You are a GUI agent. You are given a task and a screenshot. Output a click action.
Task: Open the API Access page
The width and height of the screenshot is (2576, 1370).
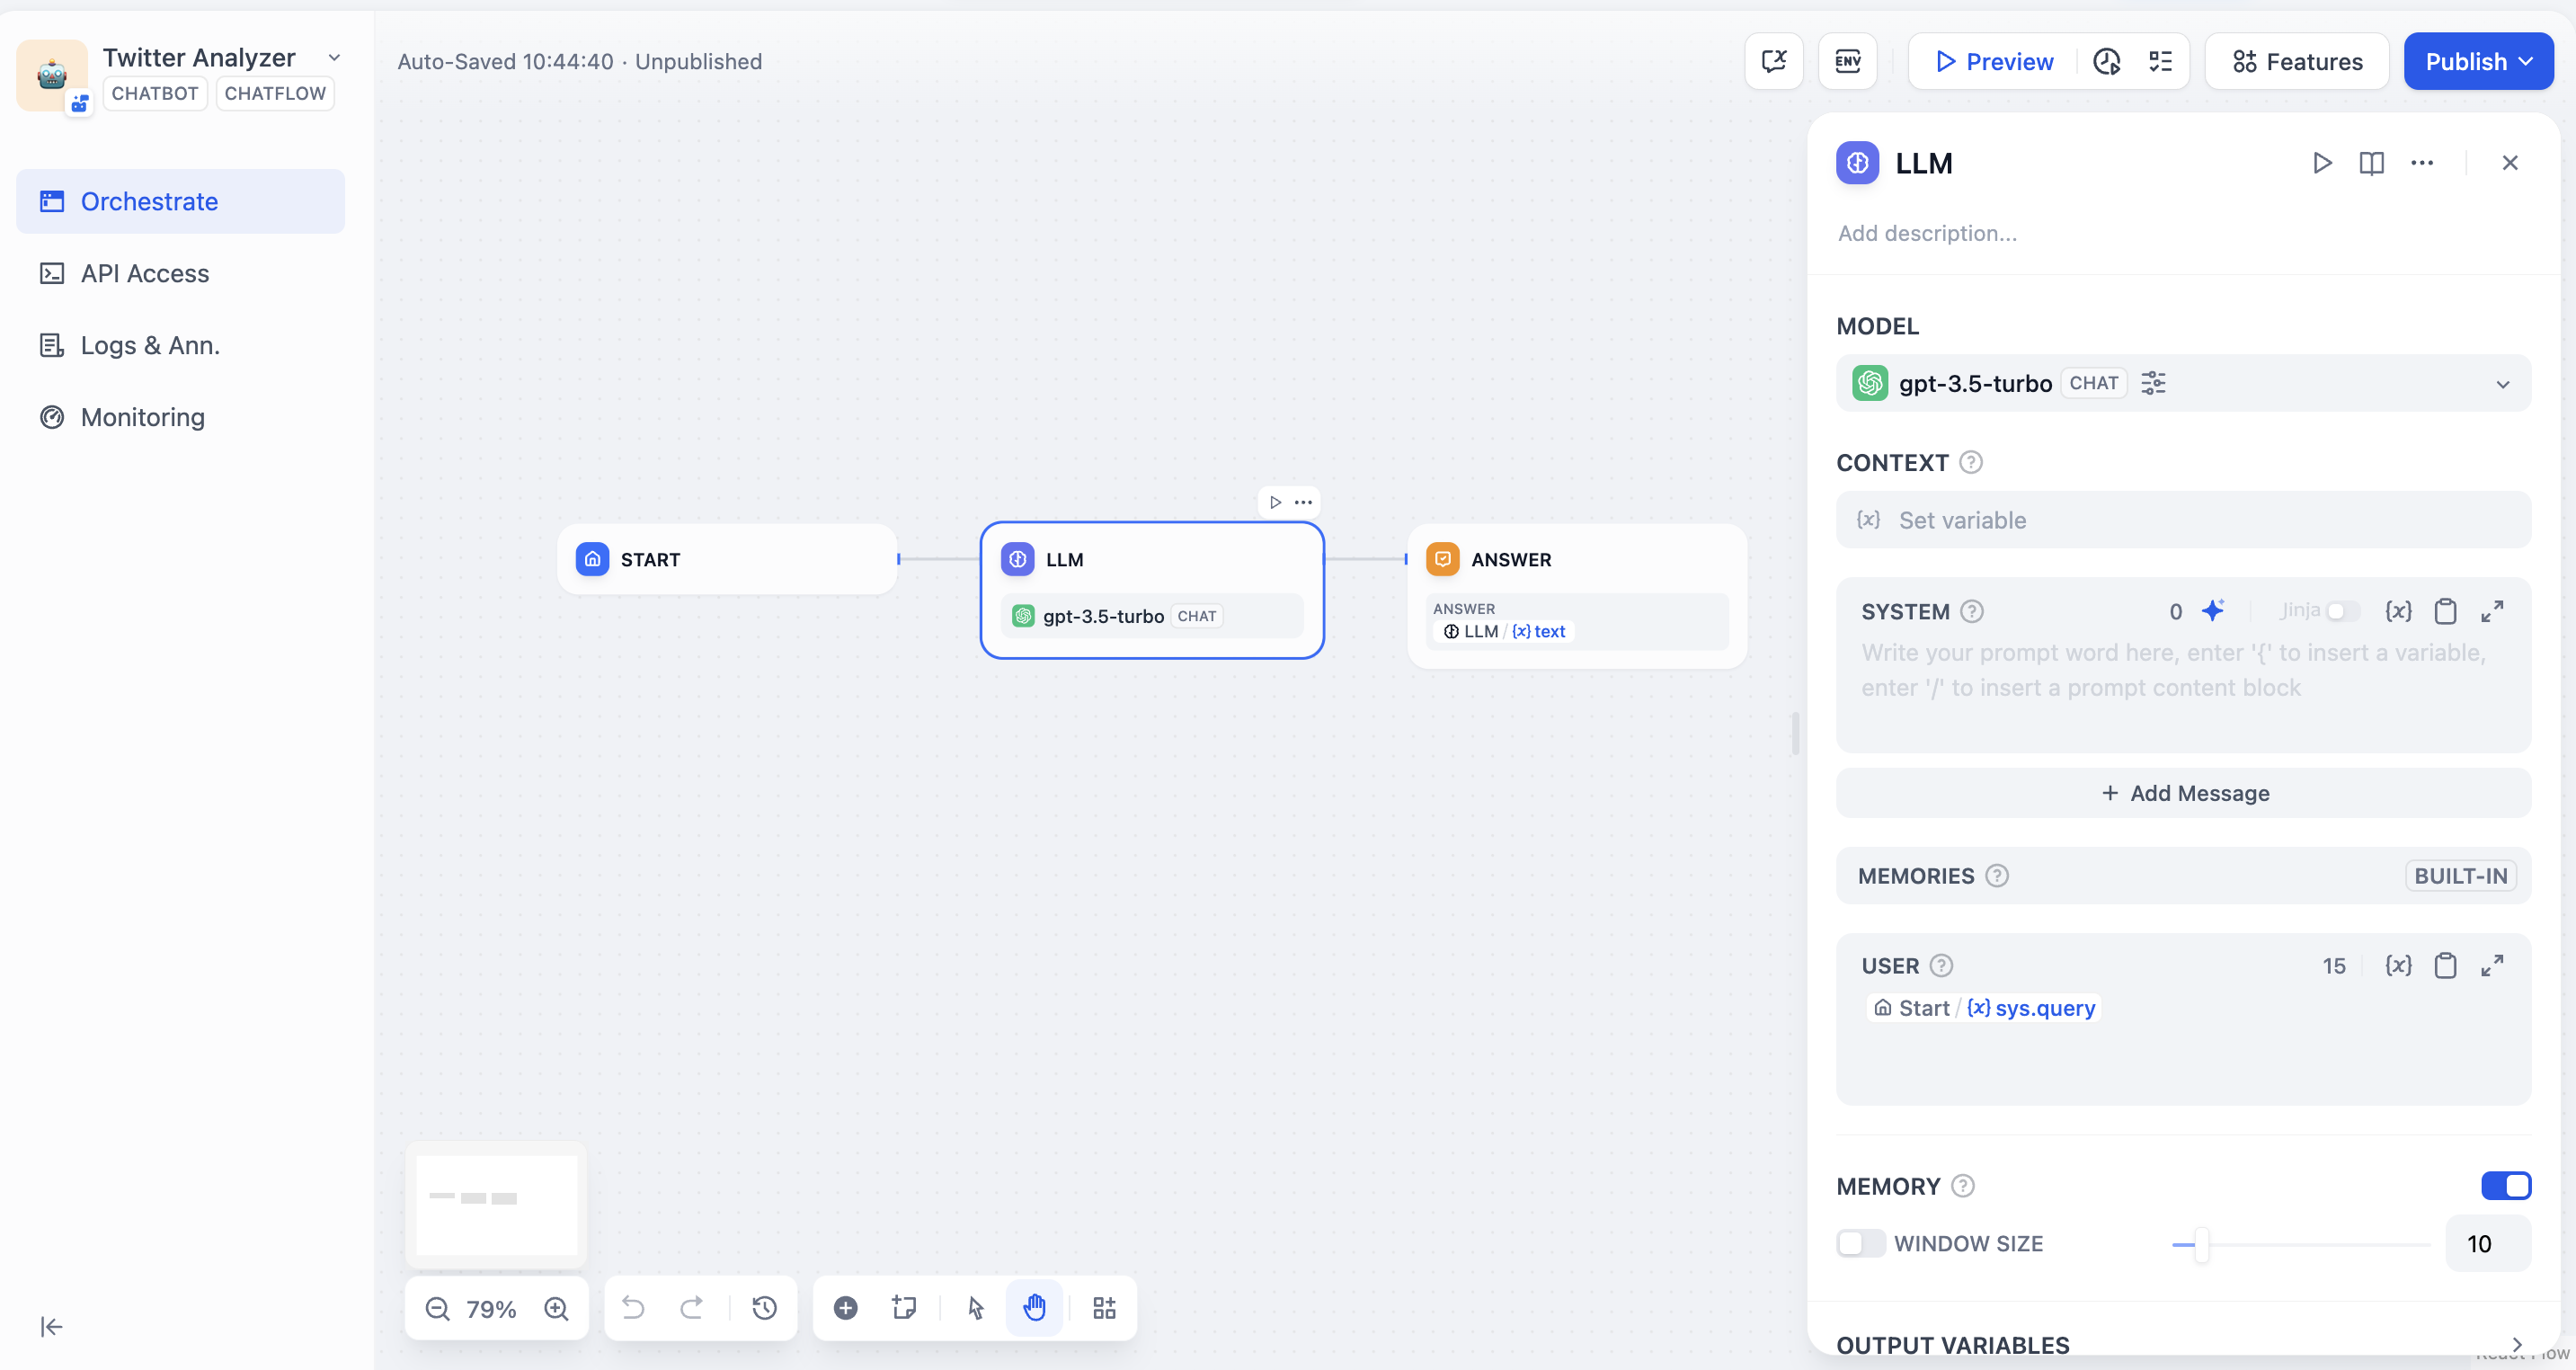145,273
